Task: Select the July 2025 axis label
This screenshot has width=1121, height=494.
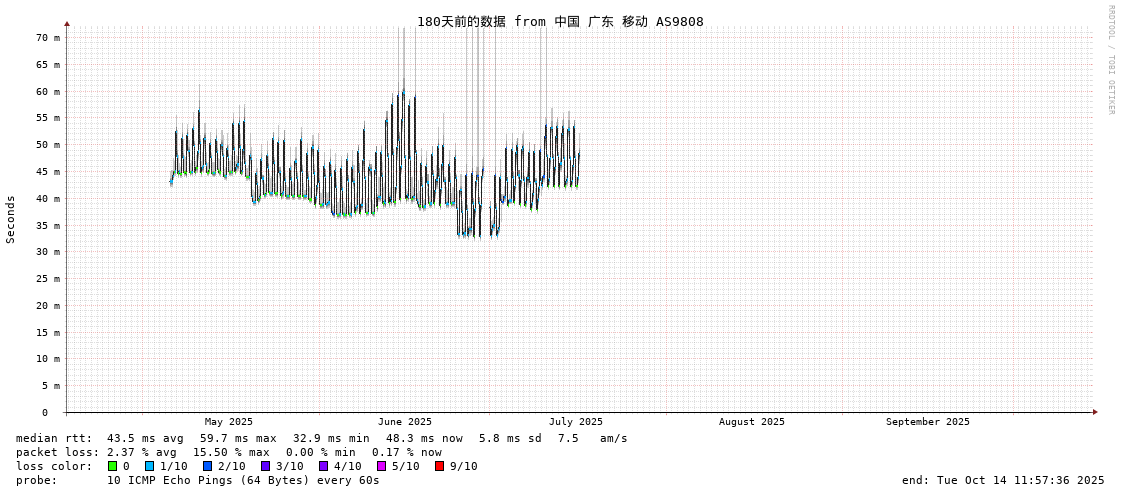Action: [576, 422]
